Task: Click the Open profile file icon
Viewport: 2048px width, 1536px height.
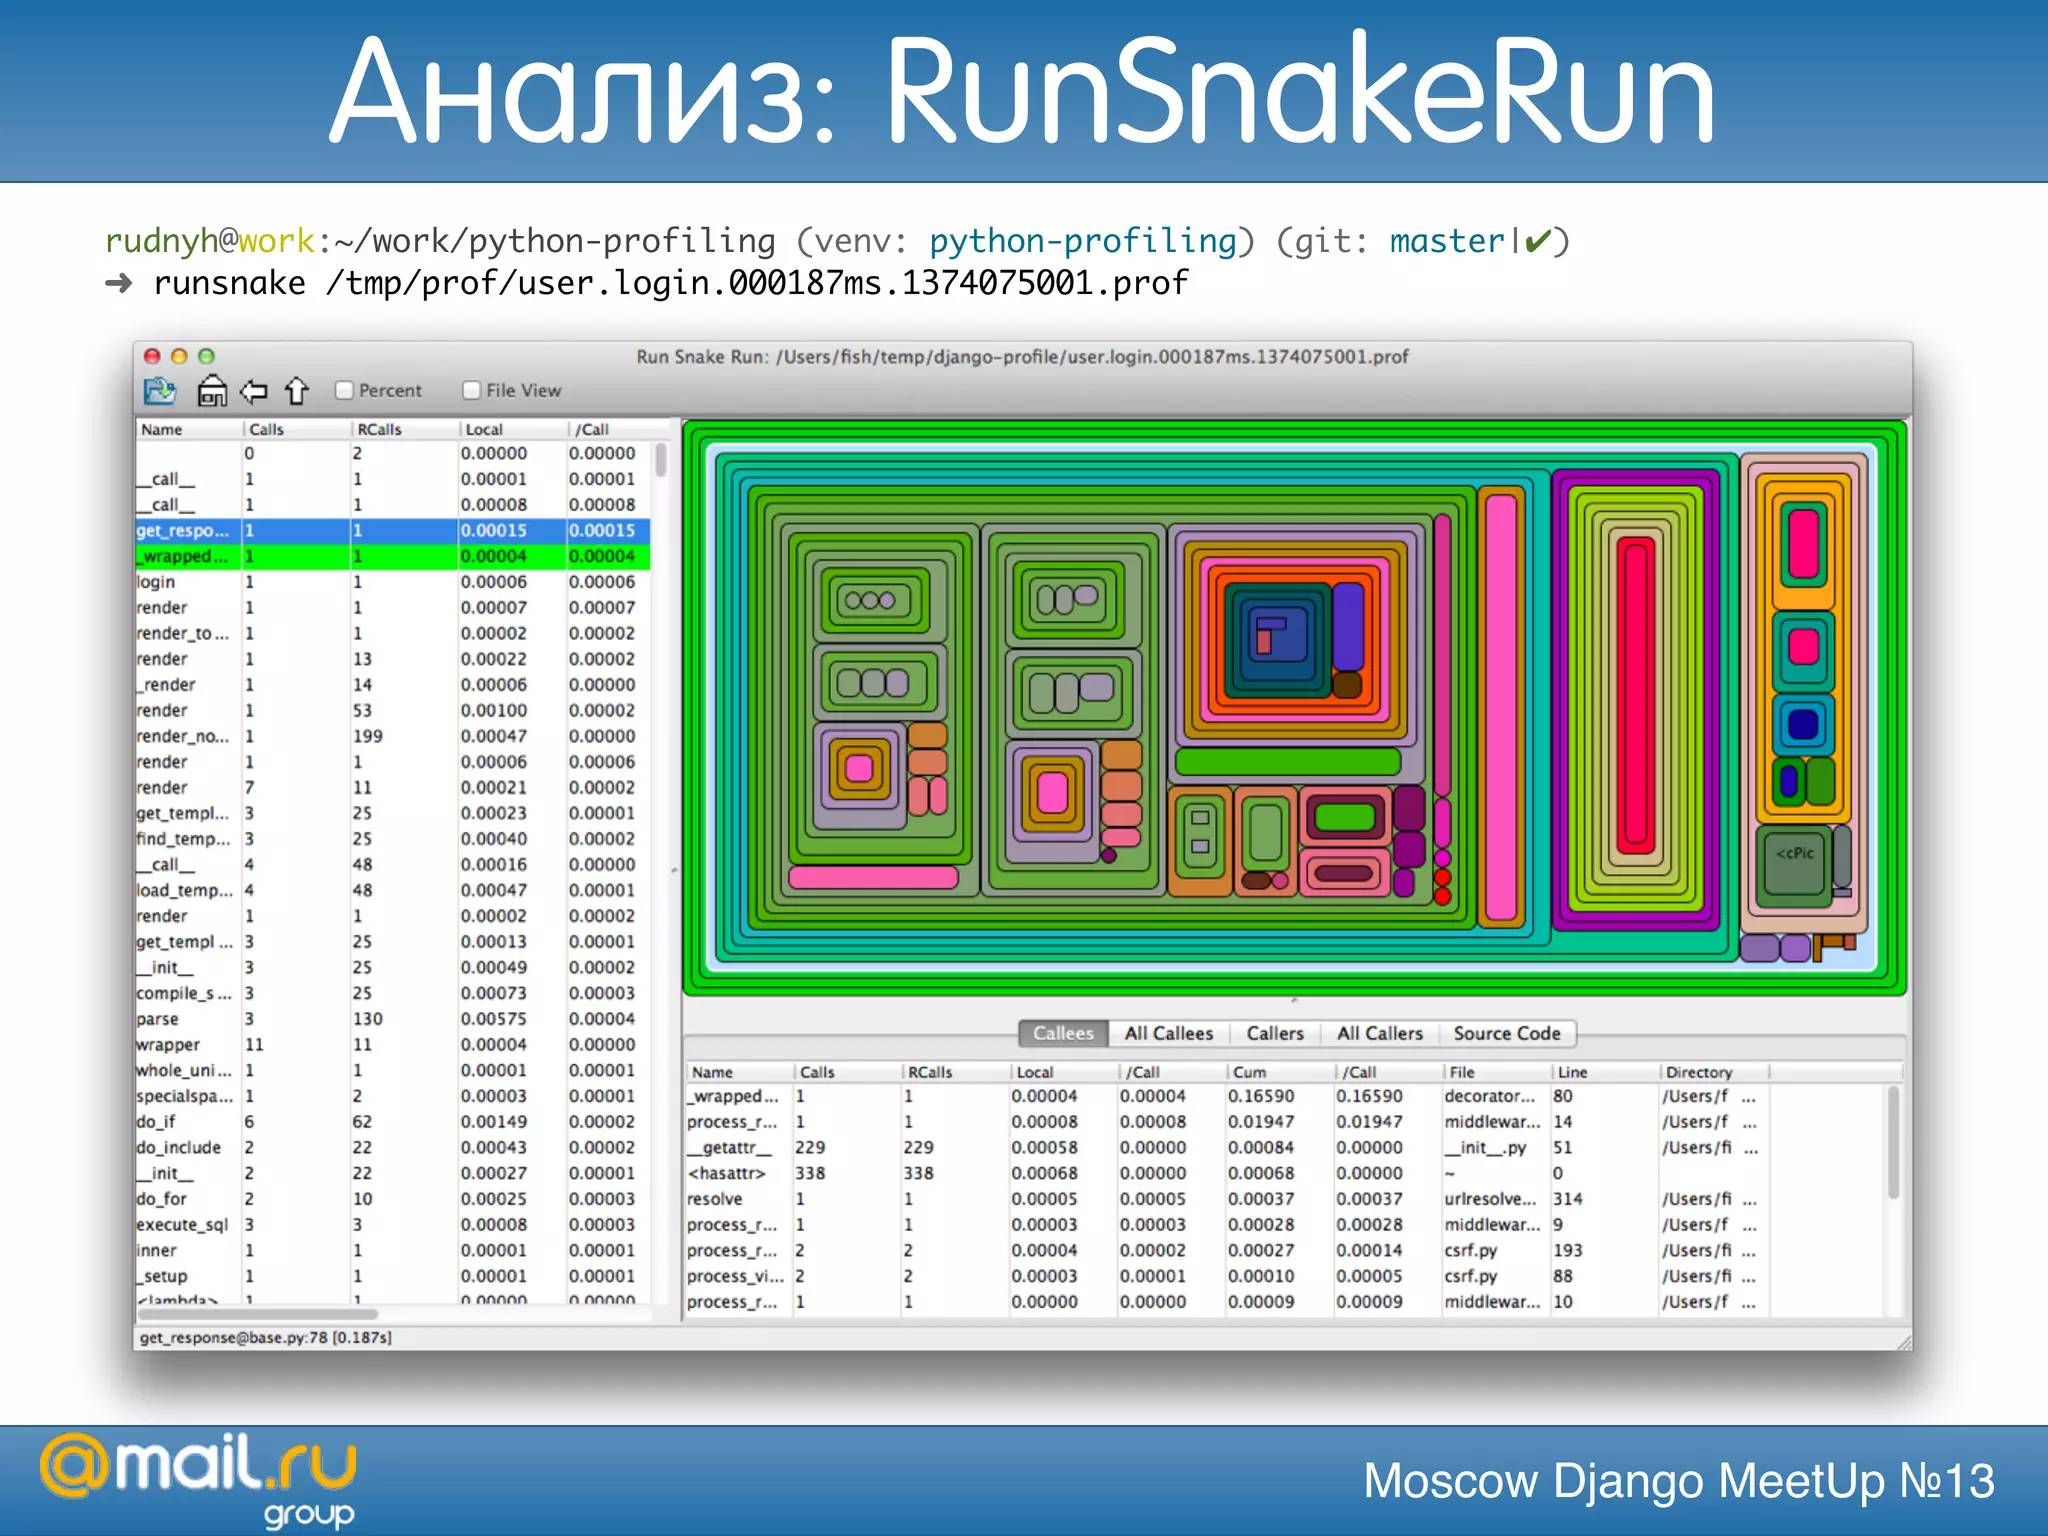Action: [x=160, y=391]
